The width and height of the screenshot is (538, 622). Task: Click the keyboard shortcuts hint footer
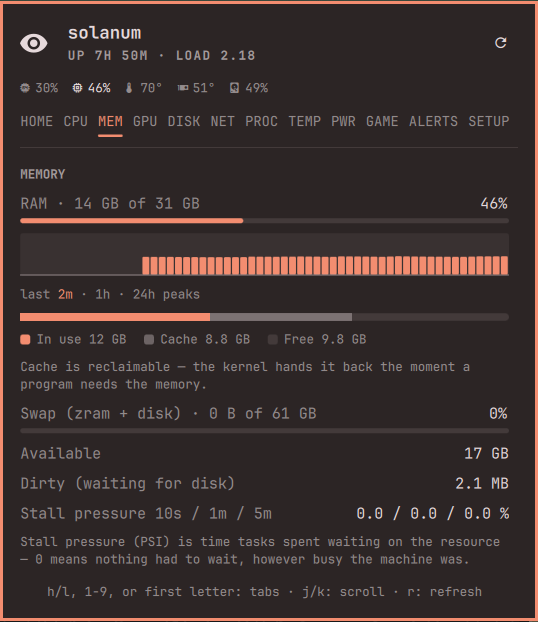[264, 592]
